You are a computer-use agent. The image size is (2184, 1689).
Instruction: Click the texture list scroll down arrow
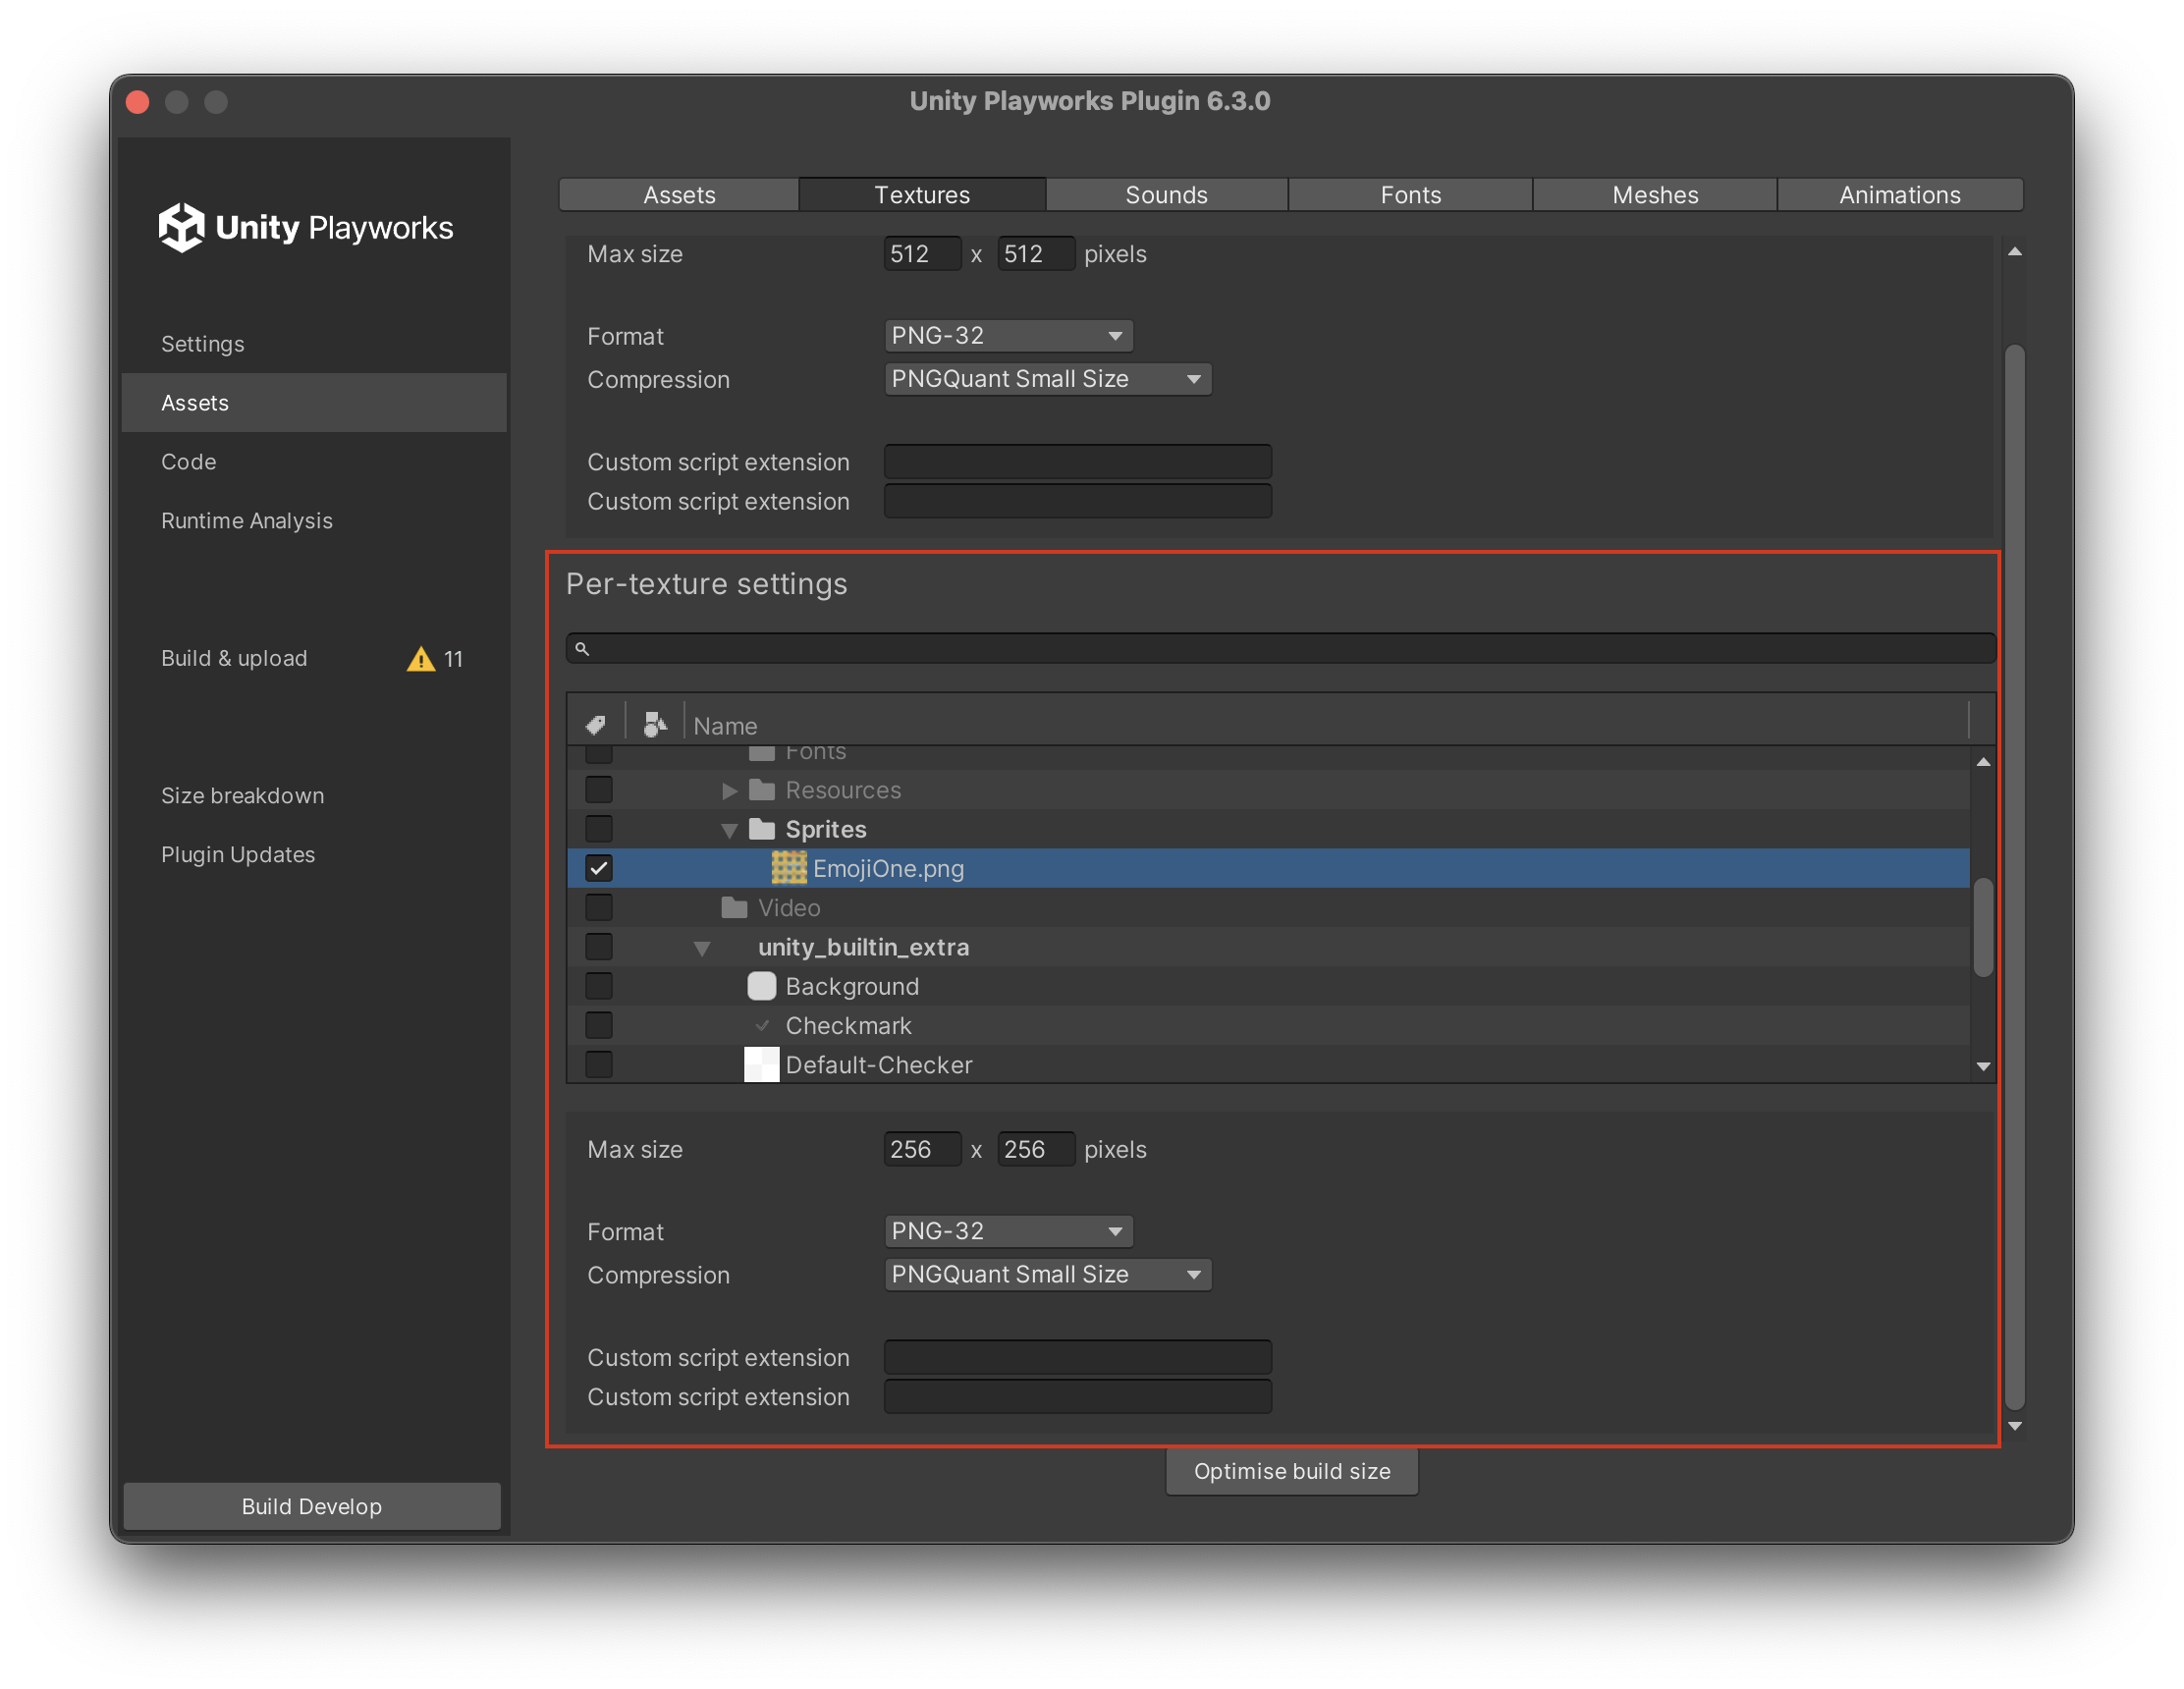click(x=1983, y=1067)
